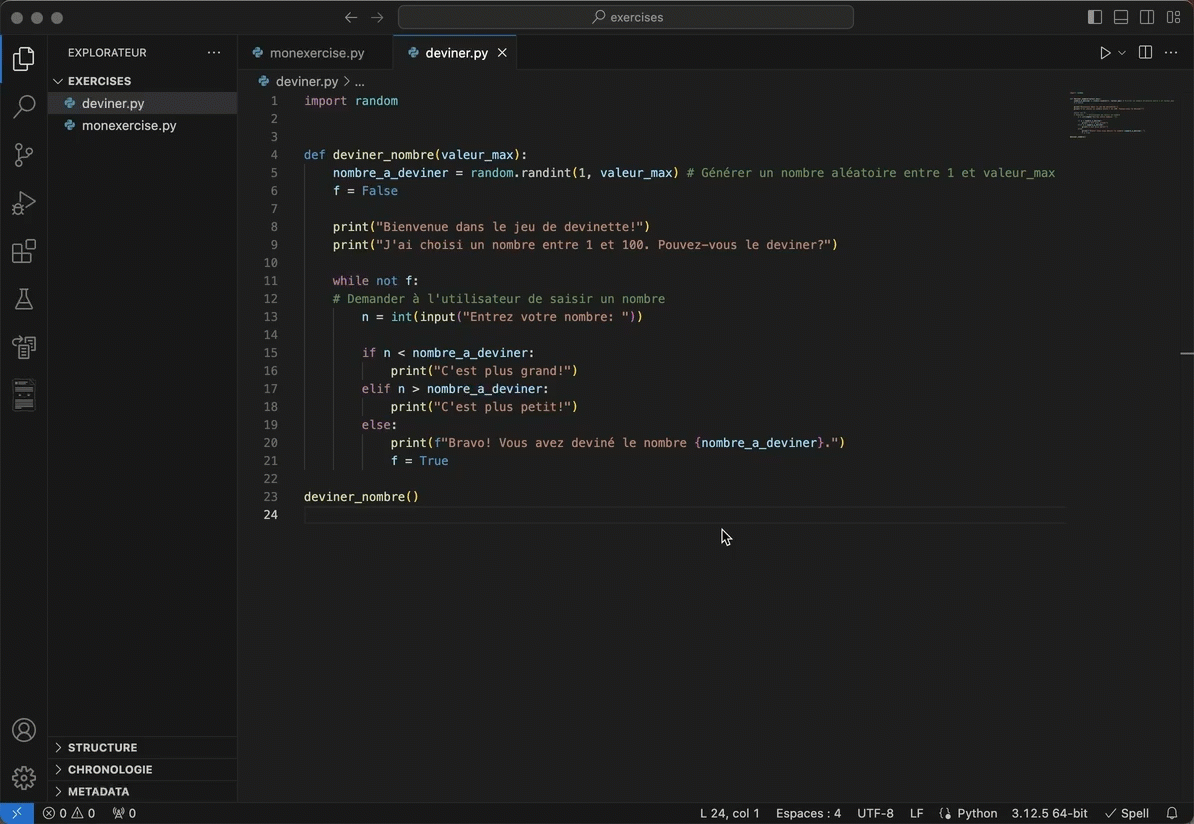This screenshot has width=1194, height=824.
Task: Go back with the left arrow
Action: 350,17
